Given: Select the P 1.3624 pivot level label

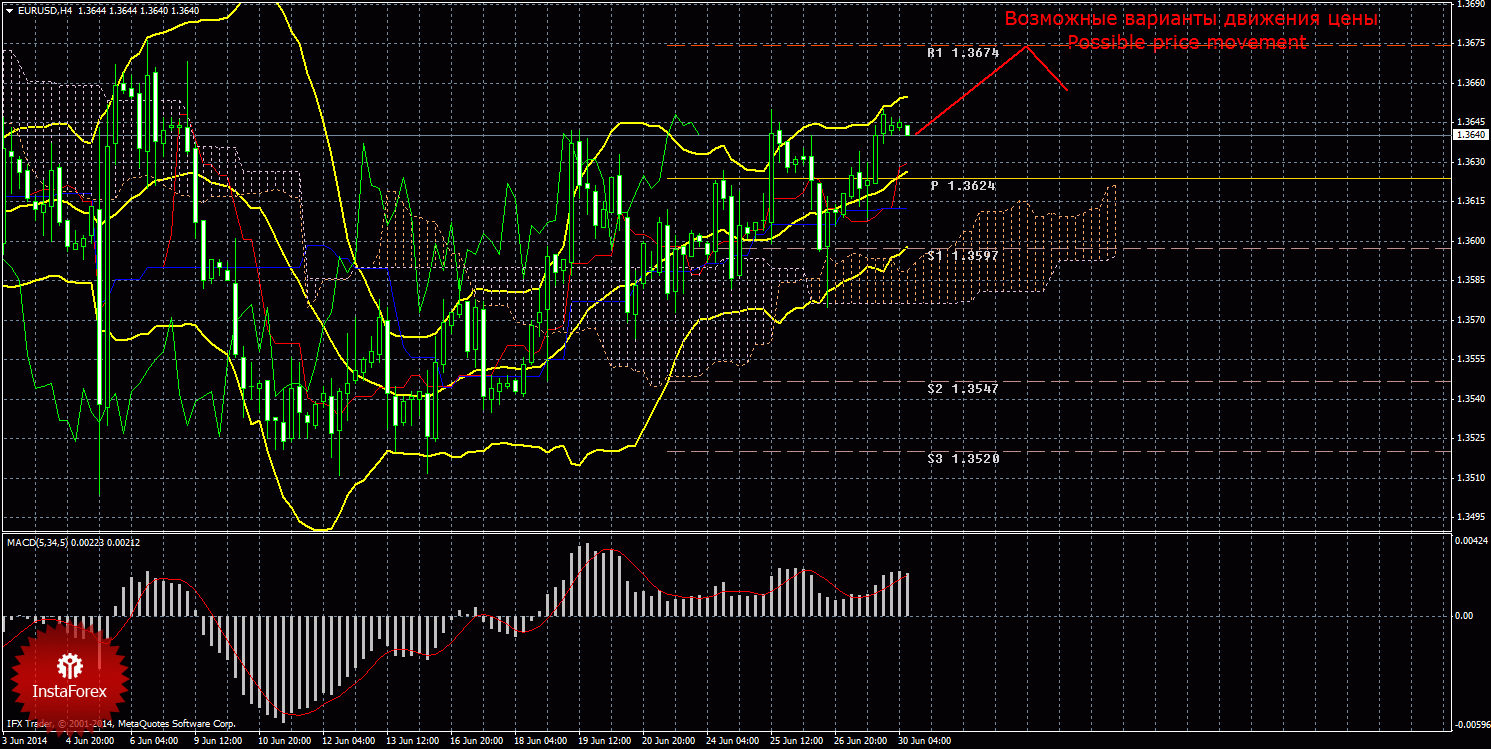Looking at the screenshot, I should pos(964,186).
